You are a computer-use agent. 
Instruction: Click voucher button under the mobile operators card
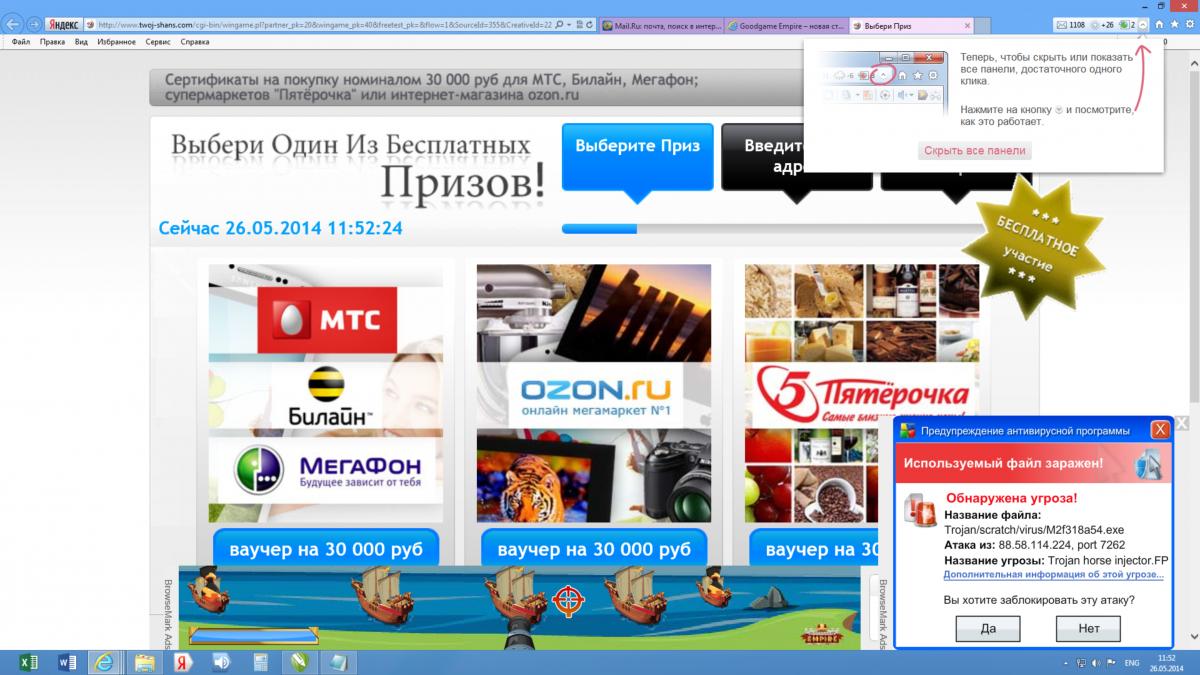[326, 549]
